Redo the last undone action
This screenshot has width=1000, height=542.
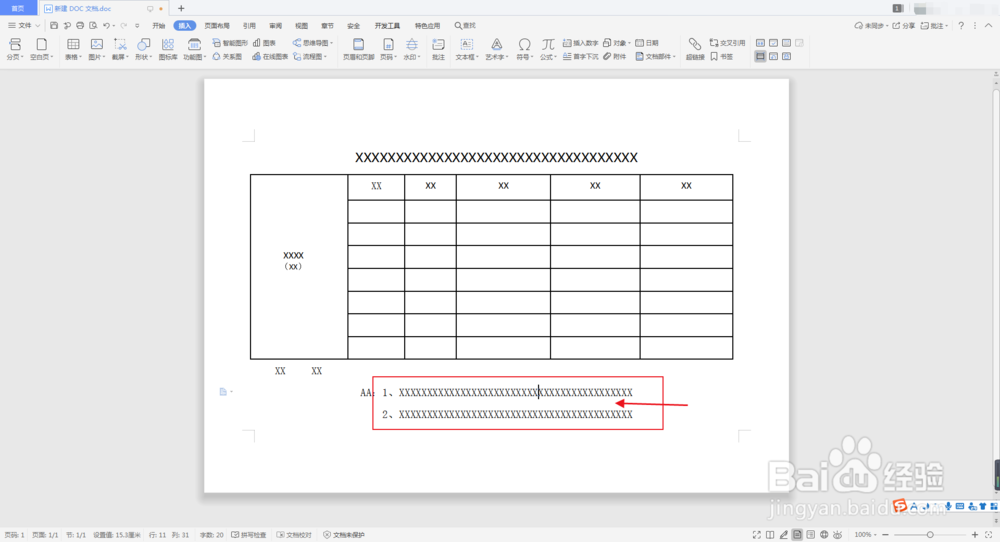tap(124, 26)
